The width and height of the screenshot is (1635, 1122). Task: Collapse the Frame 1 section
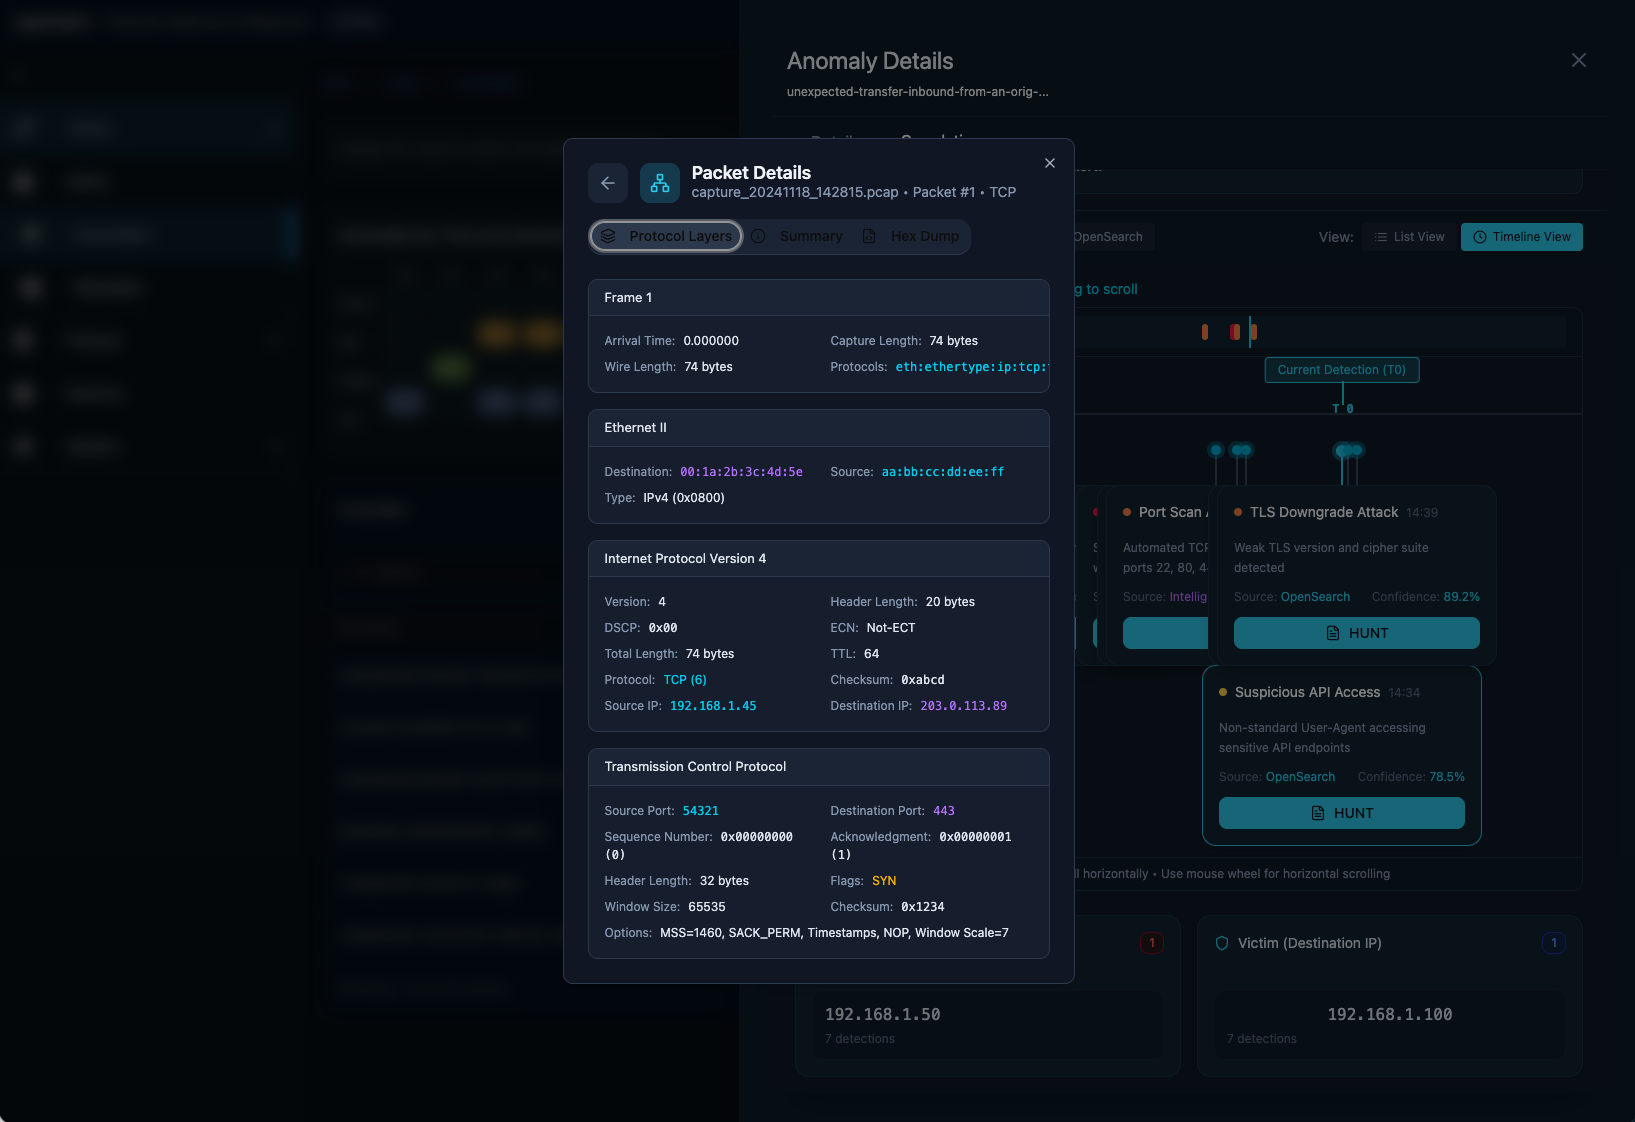[818, 297]
